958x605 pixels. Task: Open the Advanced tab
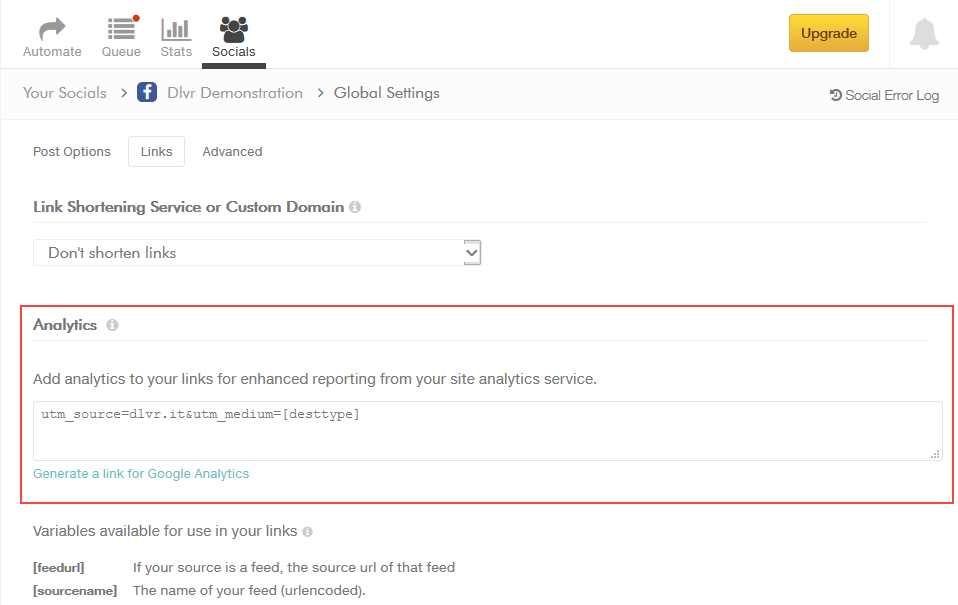point(231,151)
